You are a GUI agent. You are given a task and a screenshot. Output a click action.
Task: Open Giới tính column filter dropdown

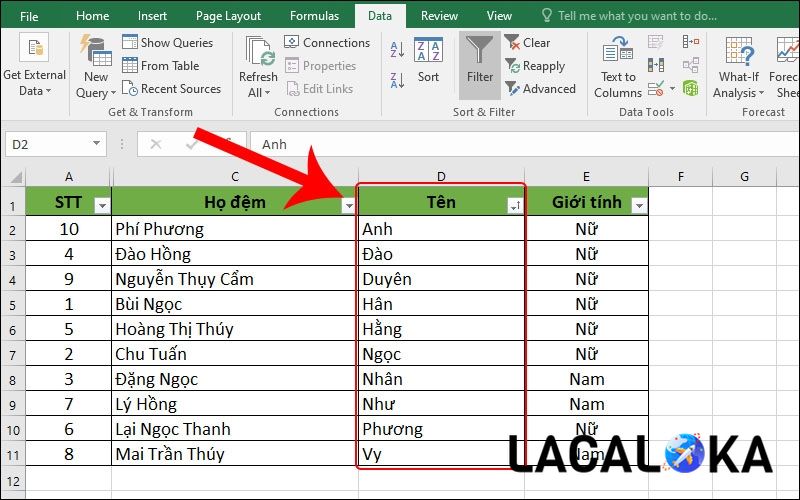pos(639,206)
